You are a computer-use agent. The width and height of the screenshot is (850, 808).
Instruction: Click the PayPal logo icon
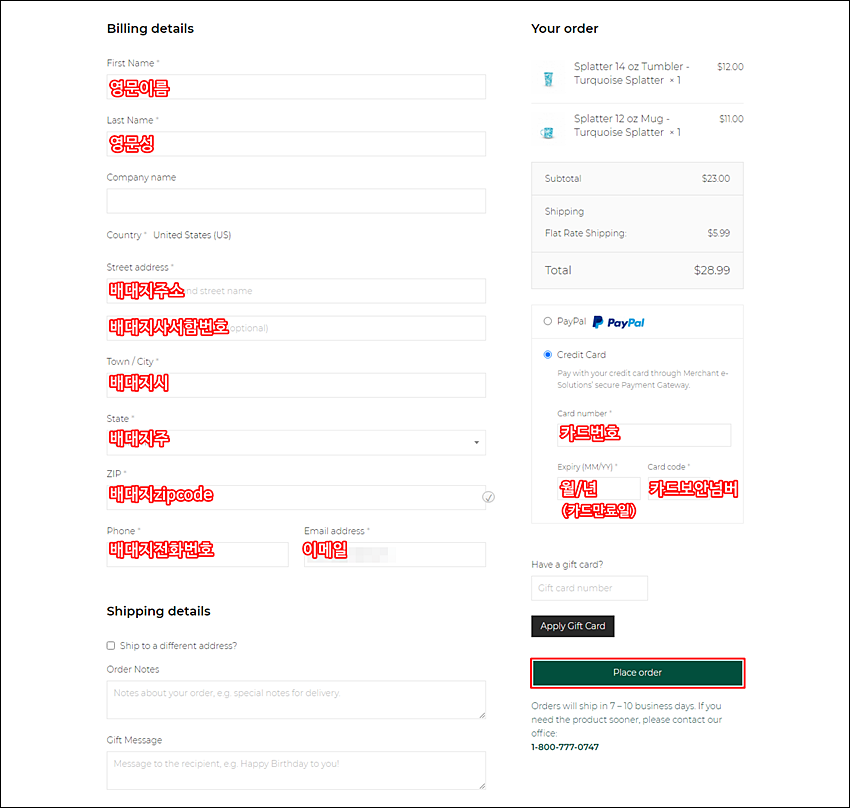tap(618, 322)
